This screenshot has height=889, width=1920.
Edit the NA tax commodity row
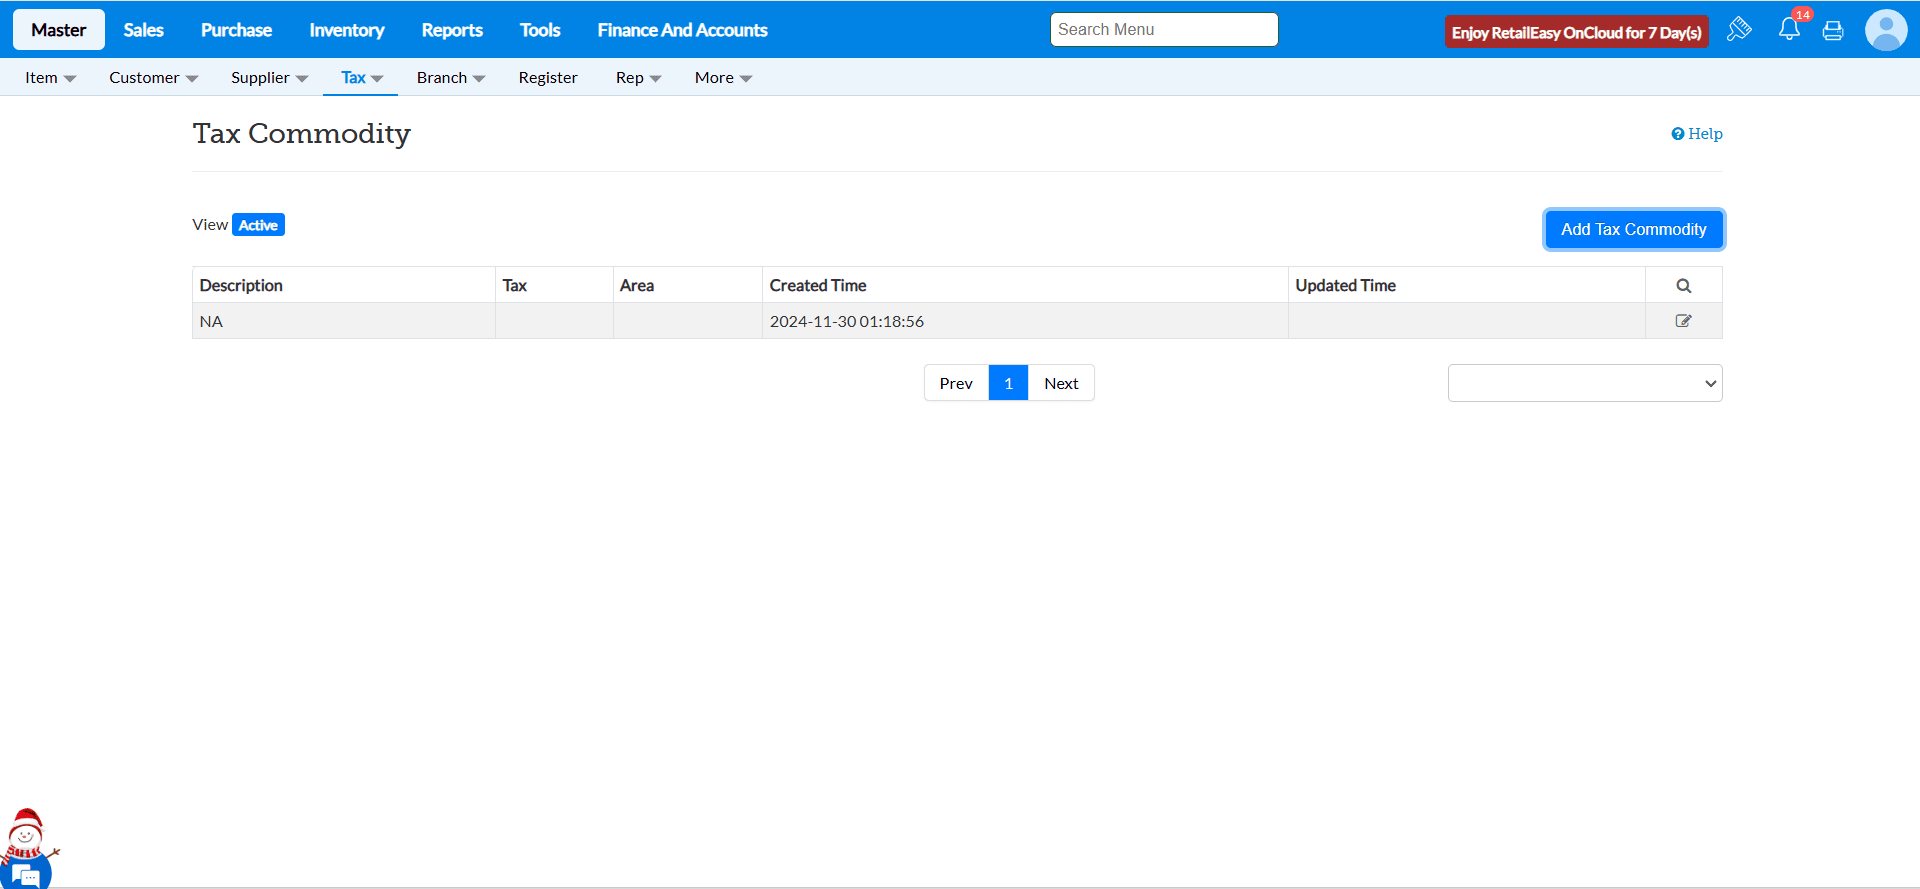pos(1684,321)
